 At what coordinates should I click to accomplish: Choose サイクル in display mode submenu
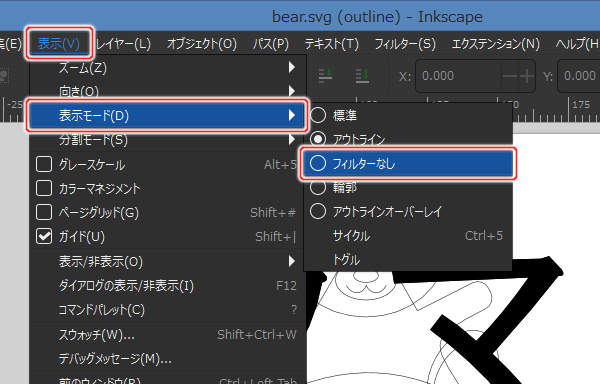[408, 236]
